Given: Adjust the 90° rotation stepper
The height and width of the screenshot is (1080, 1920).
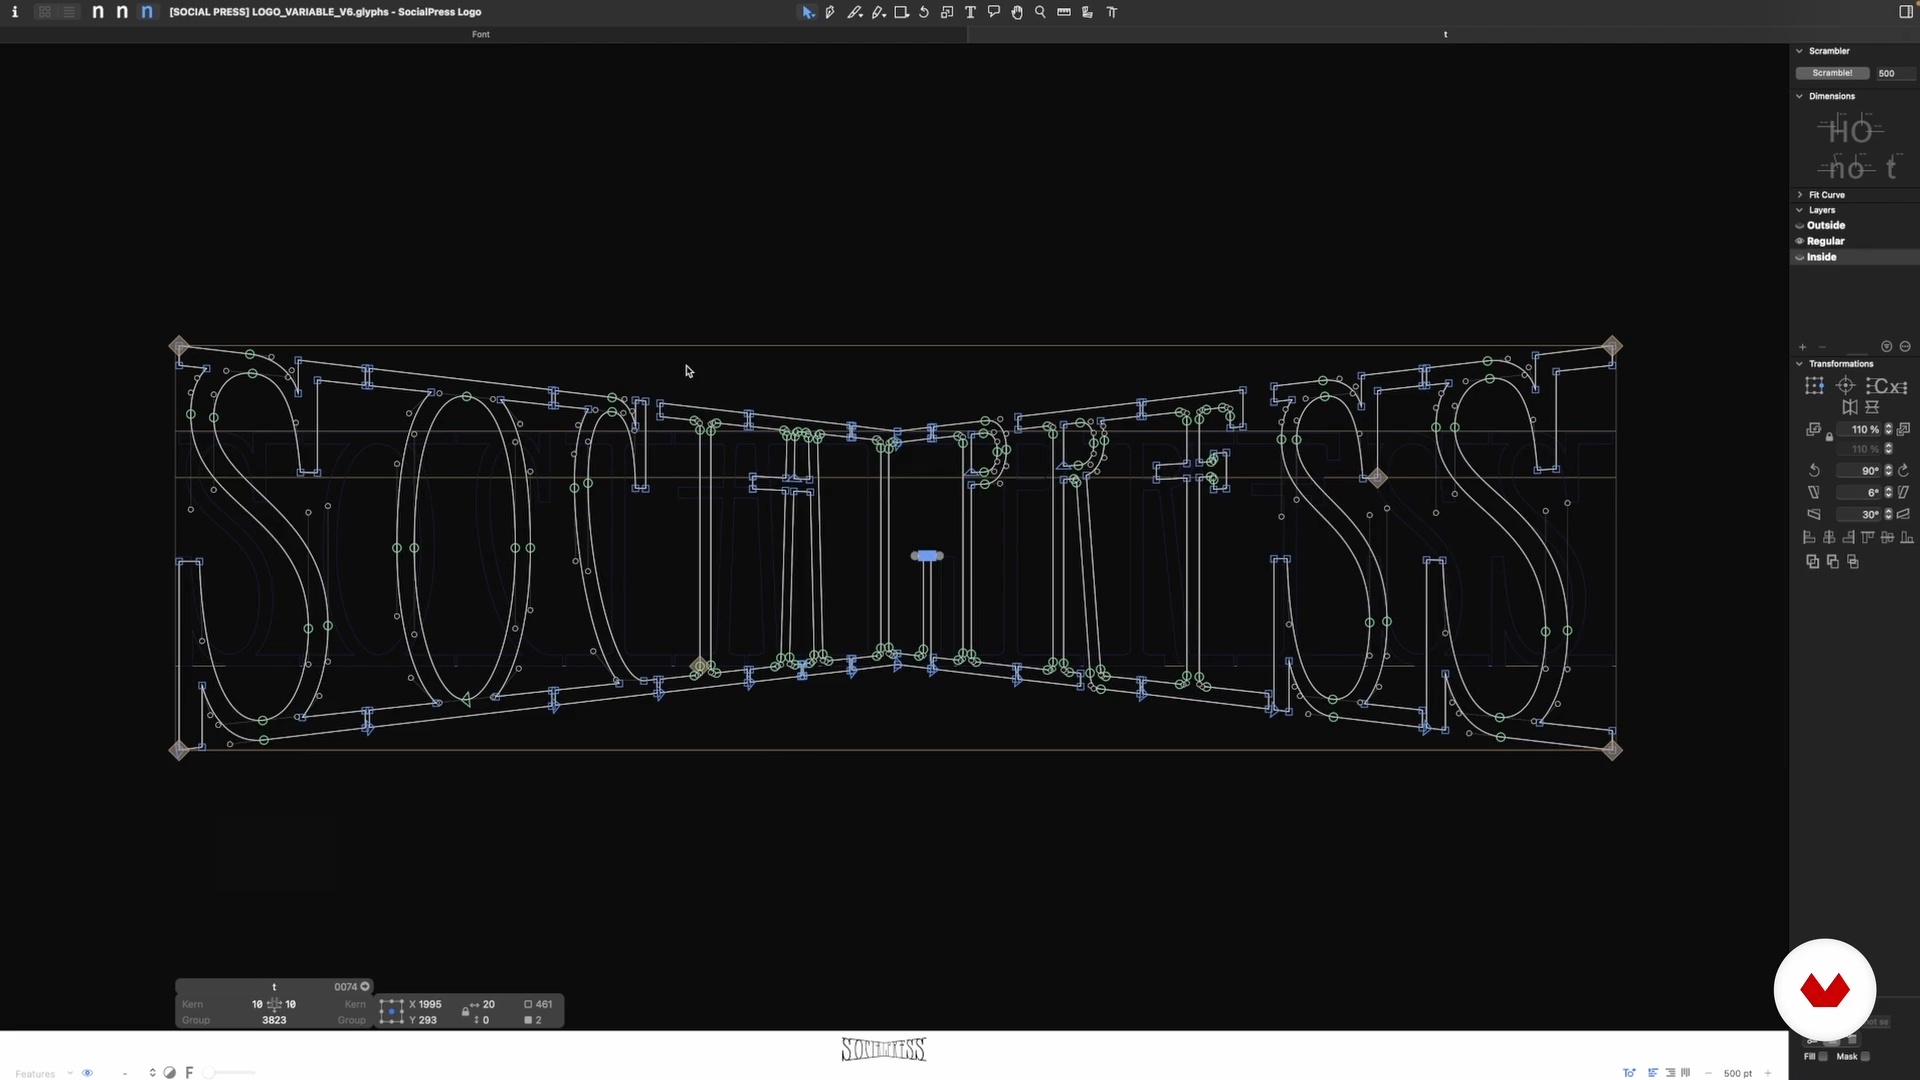Looking at the screenshot, I should [1889, 471].
